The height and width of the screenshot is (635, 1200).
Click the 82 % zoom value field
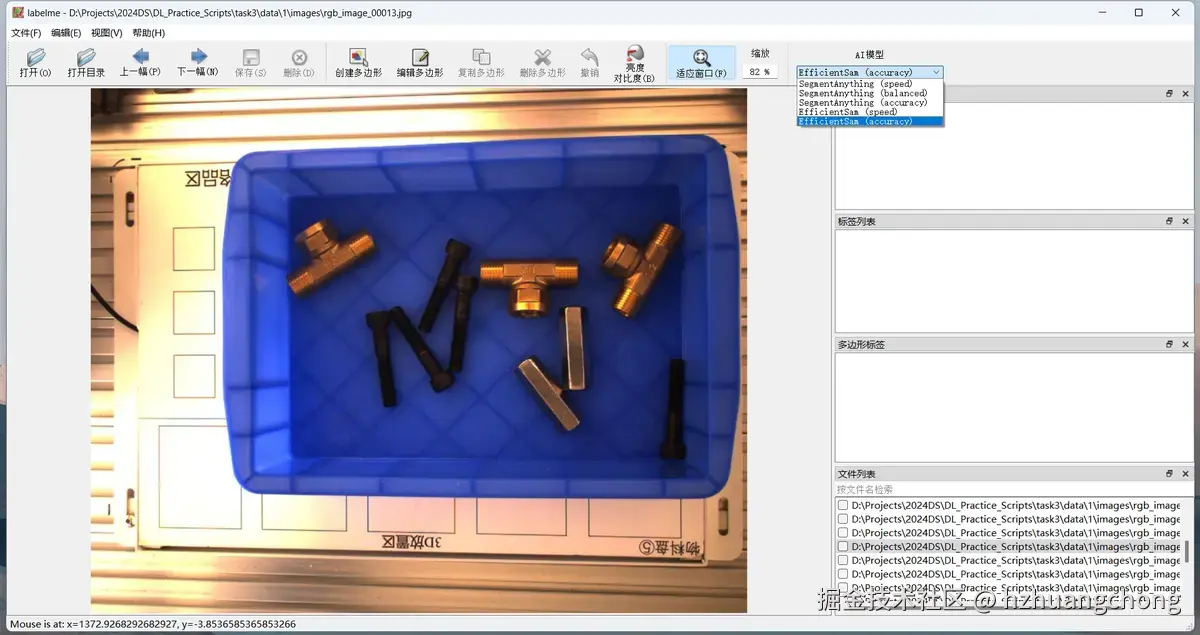[760, 72]
